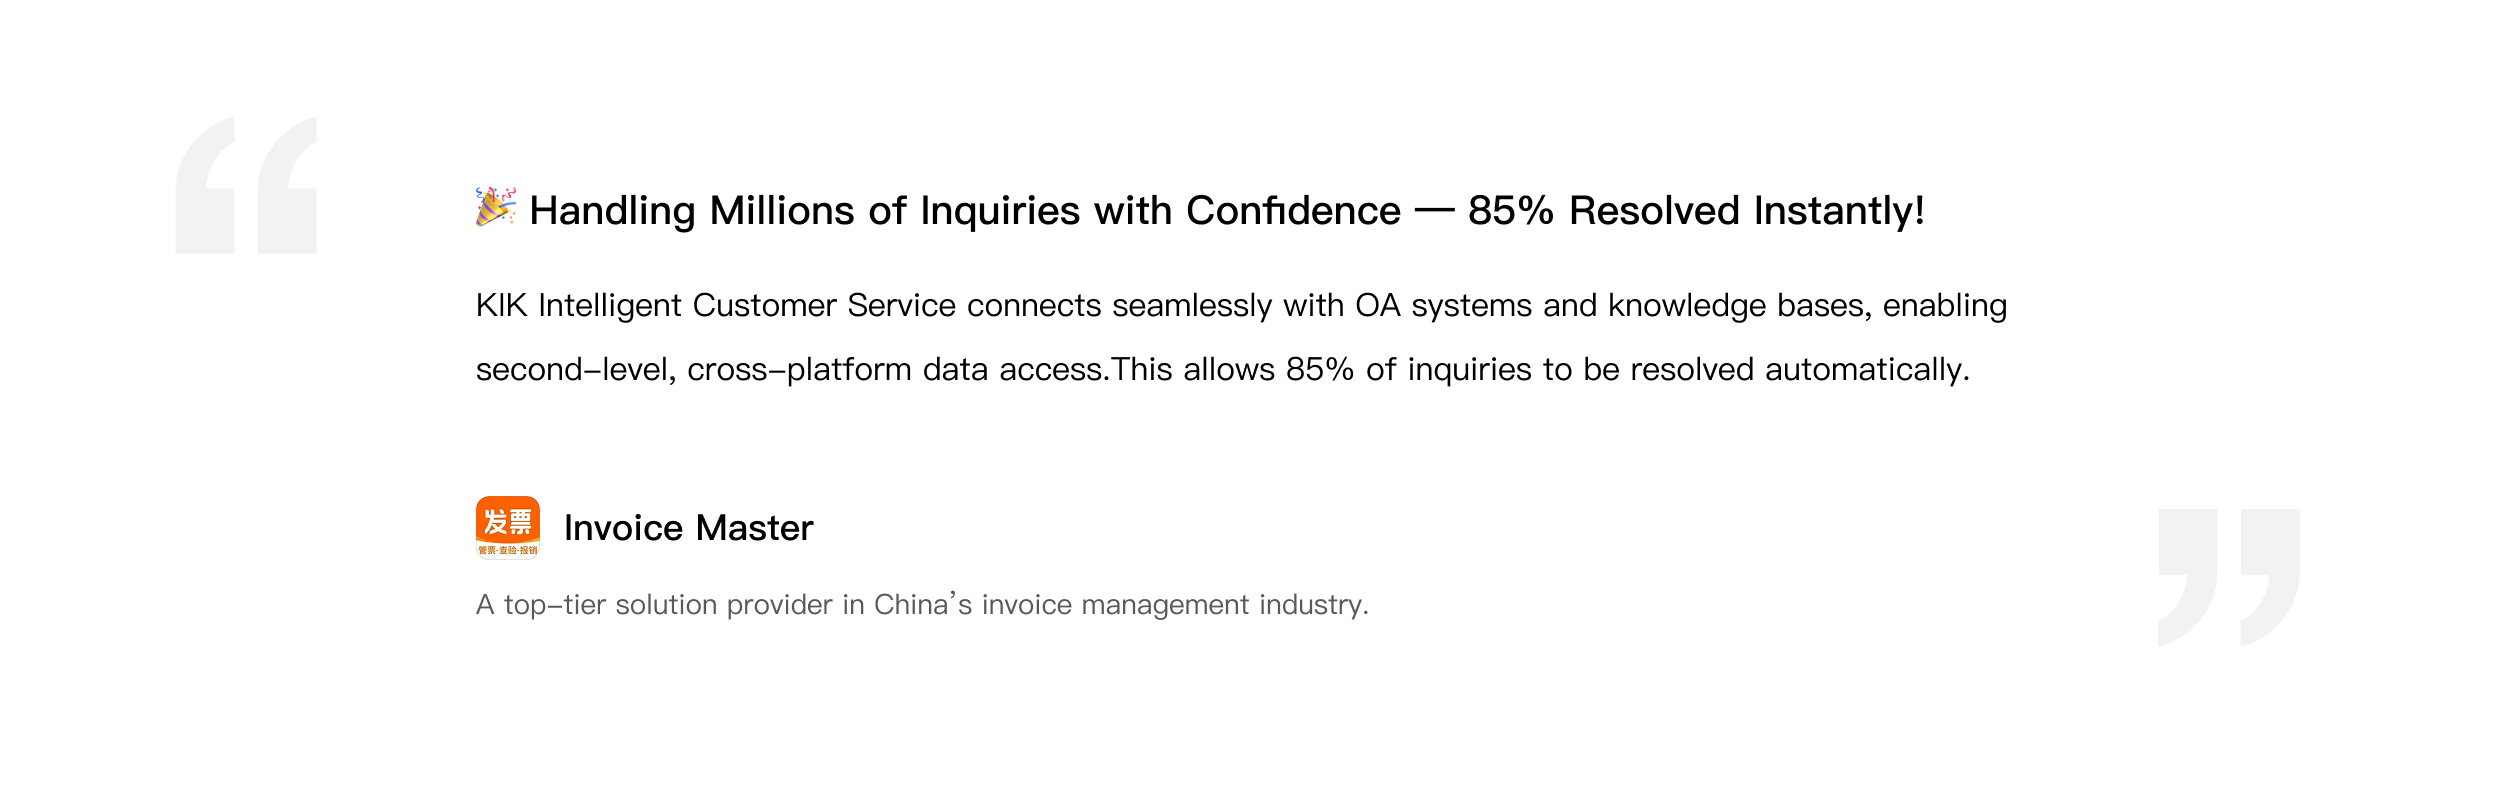Click the 发票 characters in the logo
2496x800 pixels.
click(x=508, y=522)
